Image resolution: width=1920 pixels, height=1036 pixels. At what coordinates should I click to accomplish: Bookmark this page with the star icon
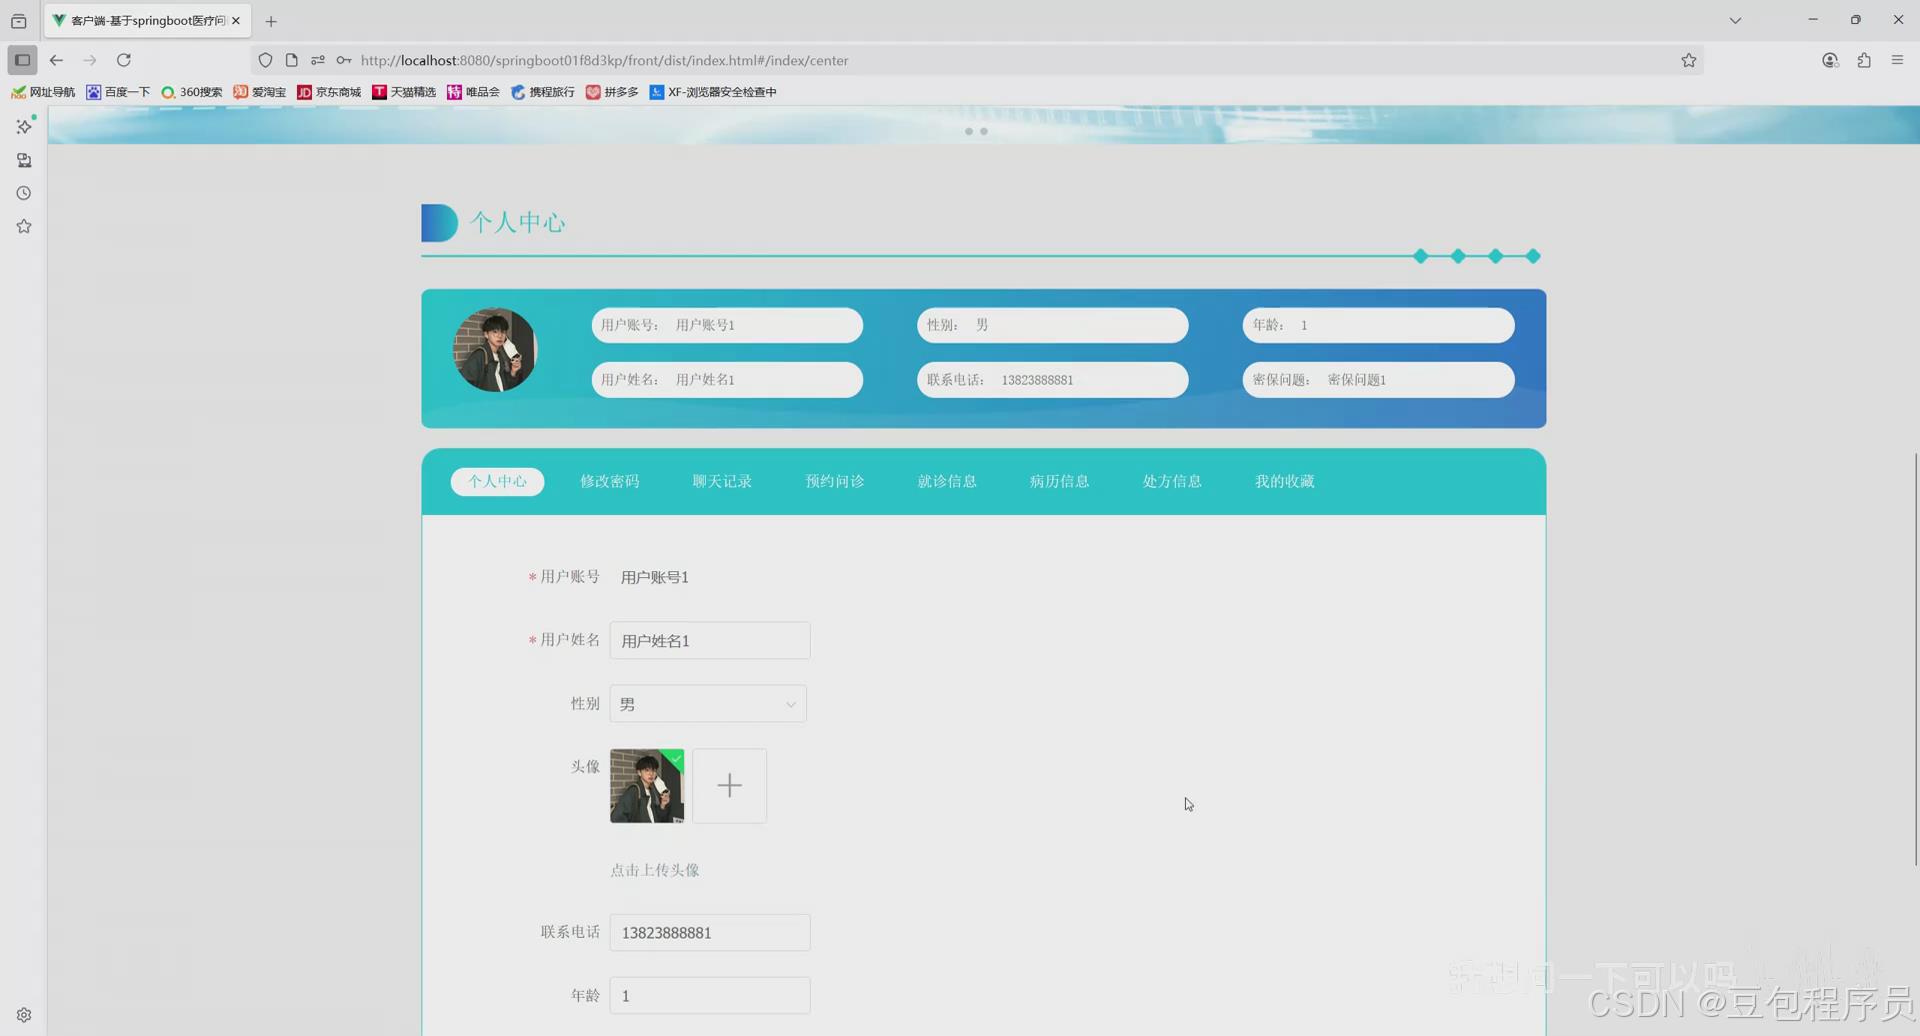pyautogui.click(x=1689, y=60)
